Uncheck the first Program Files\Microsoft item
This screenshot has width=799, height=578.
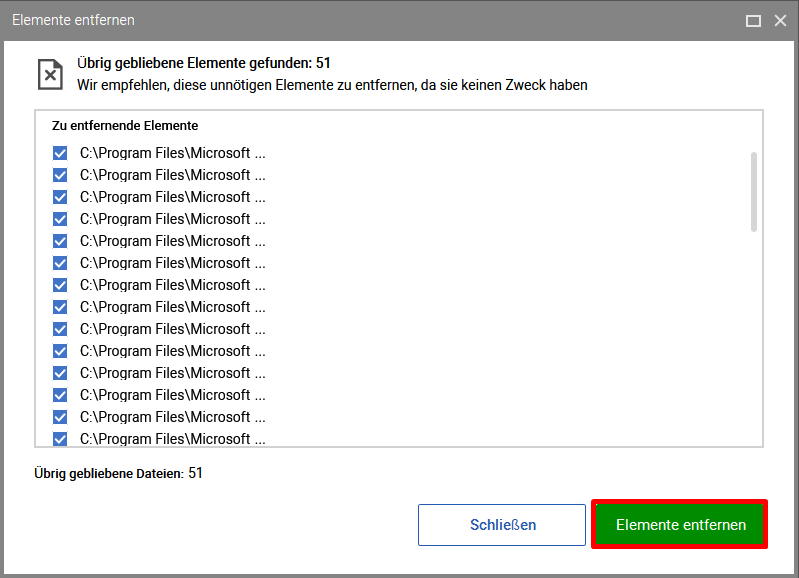coord(60,153)
